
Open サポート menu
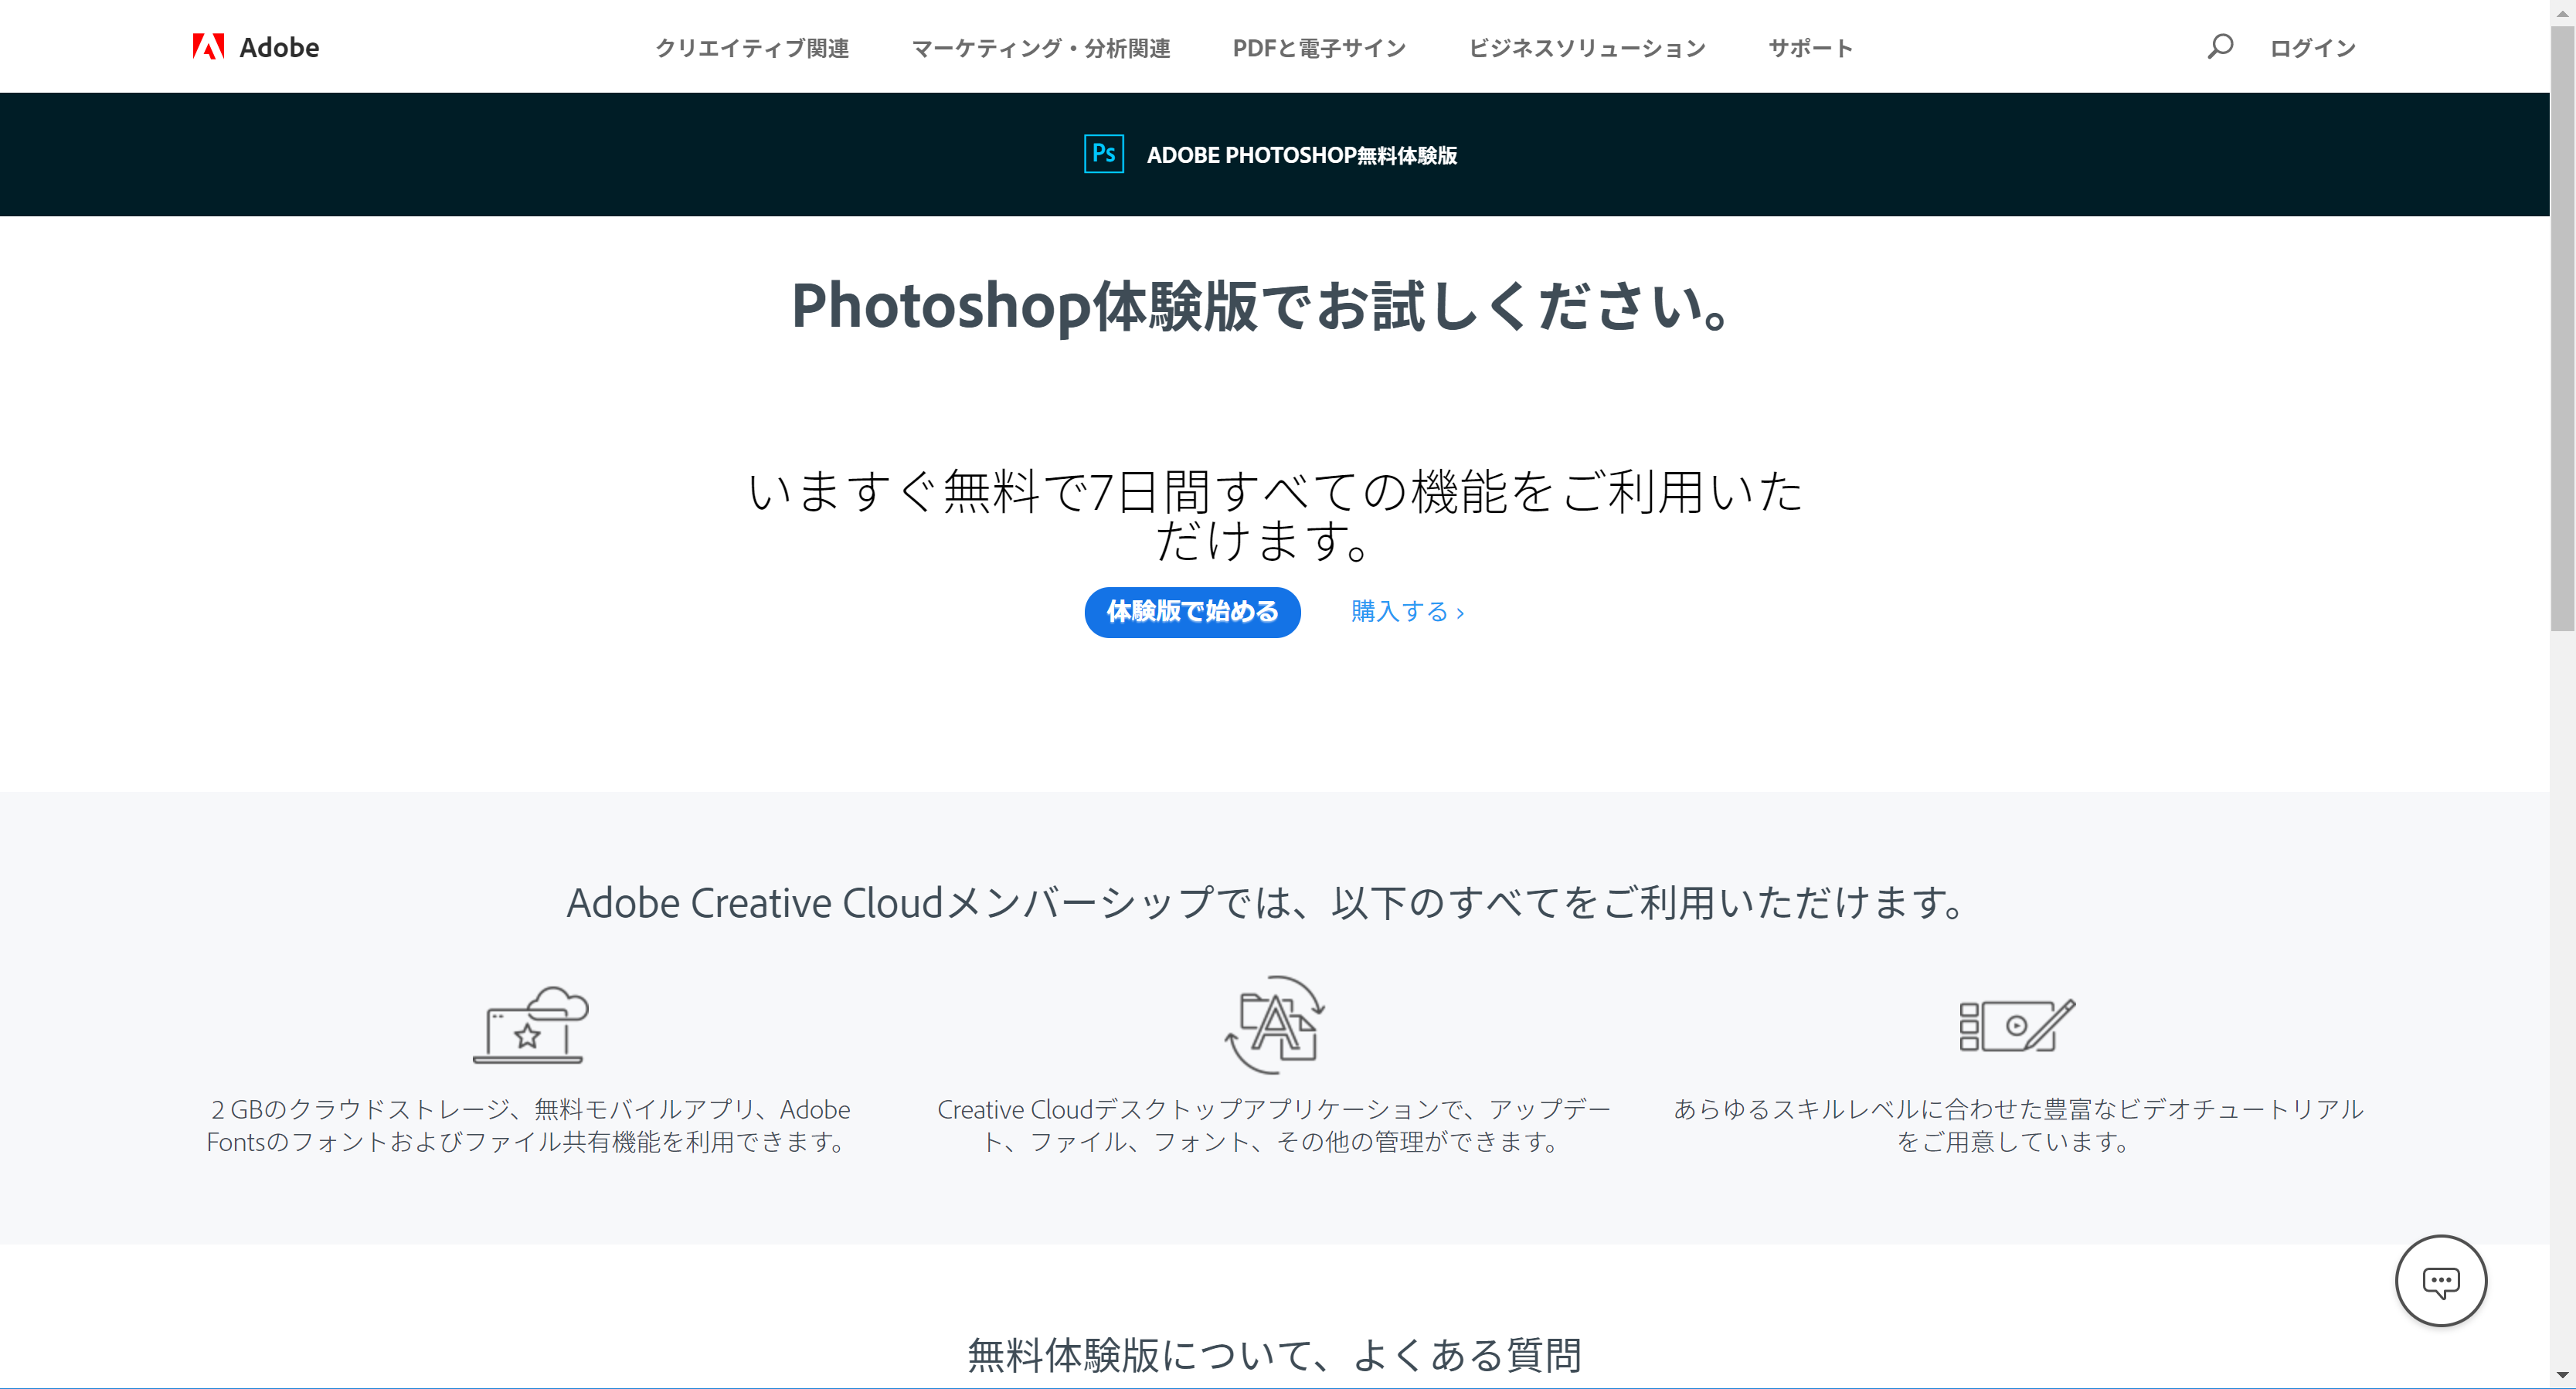click(1810, 48)
